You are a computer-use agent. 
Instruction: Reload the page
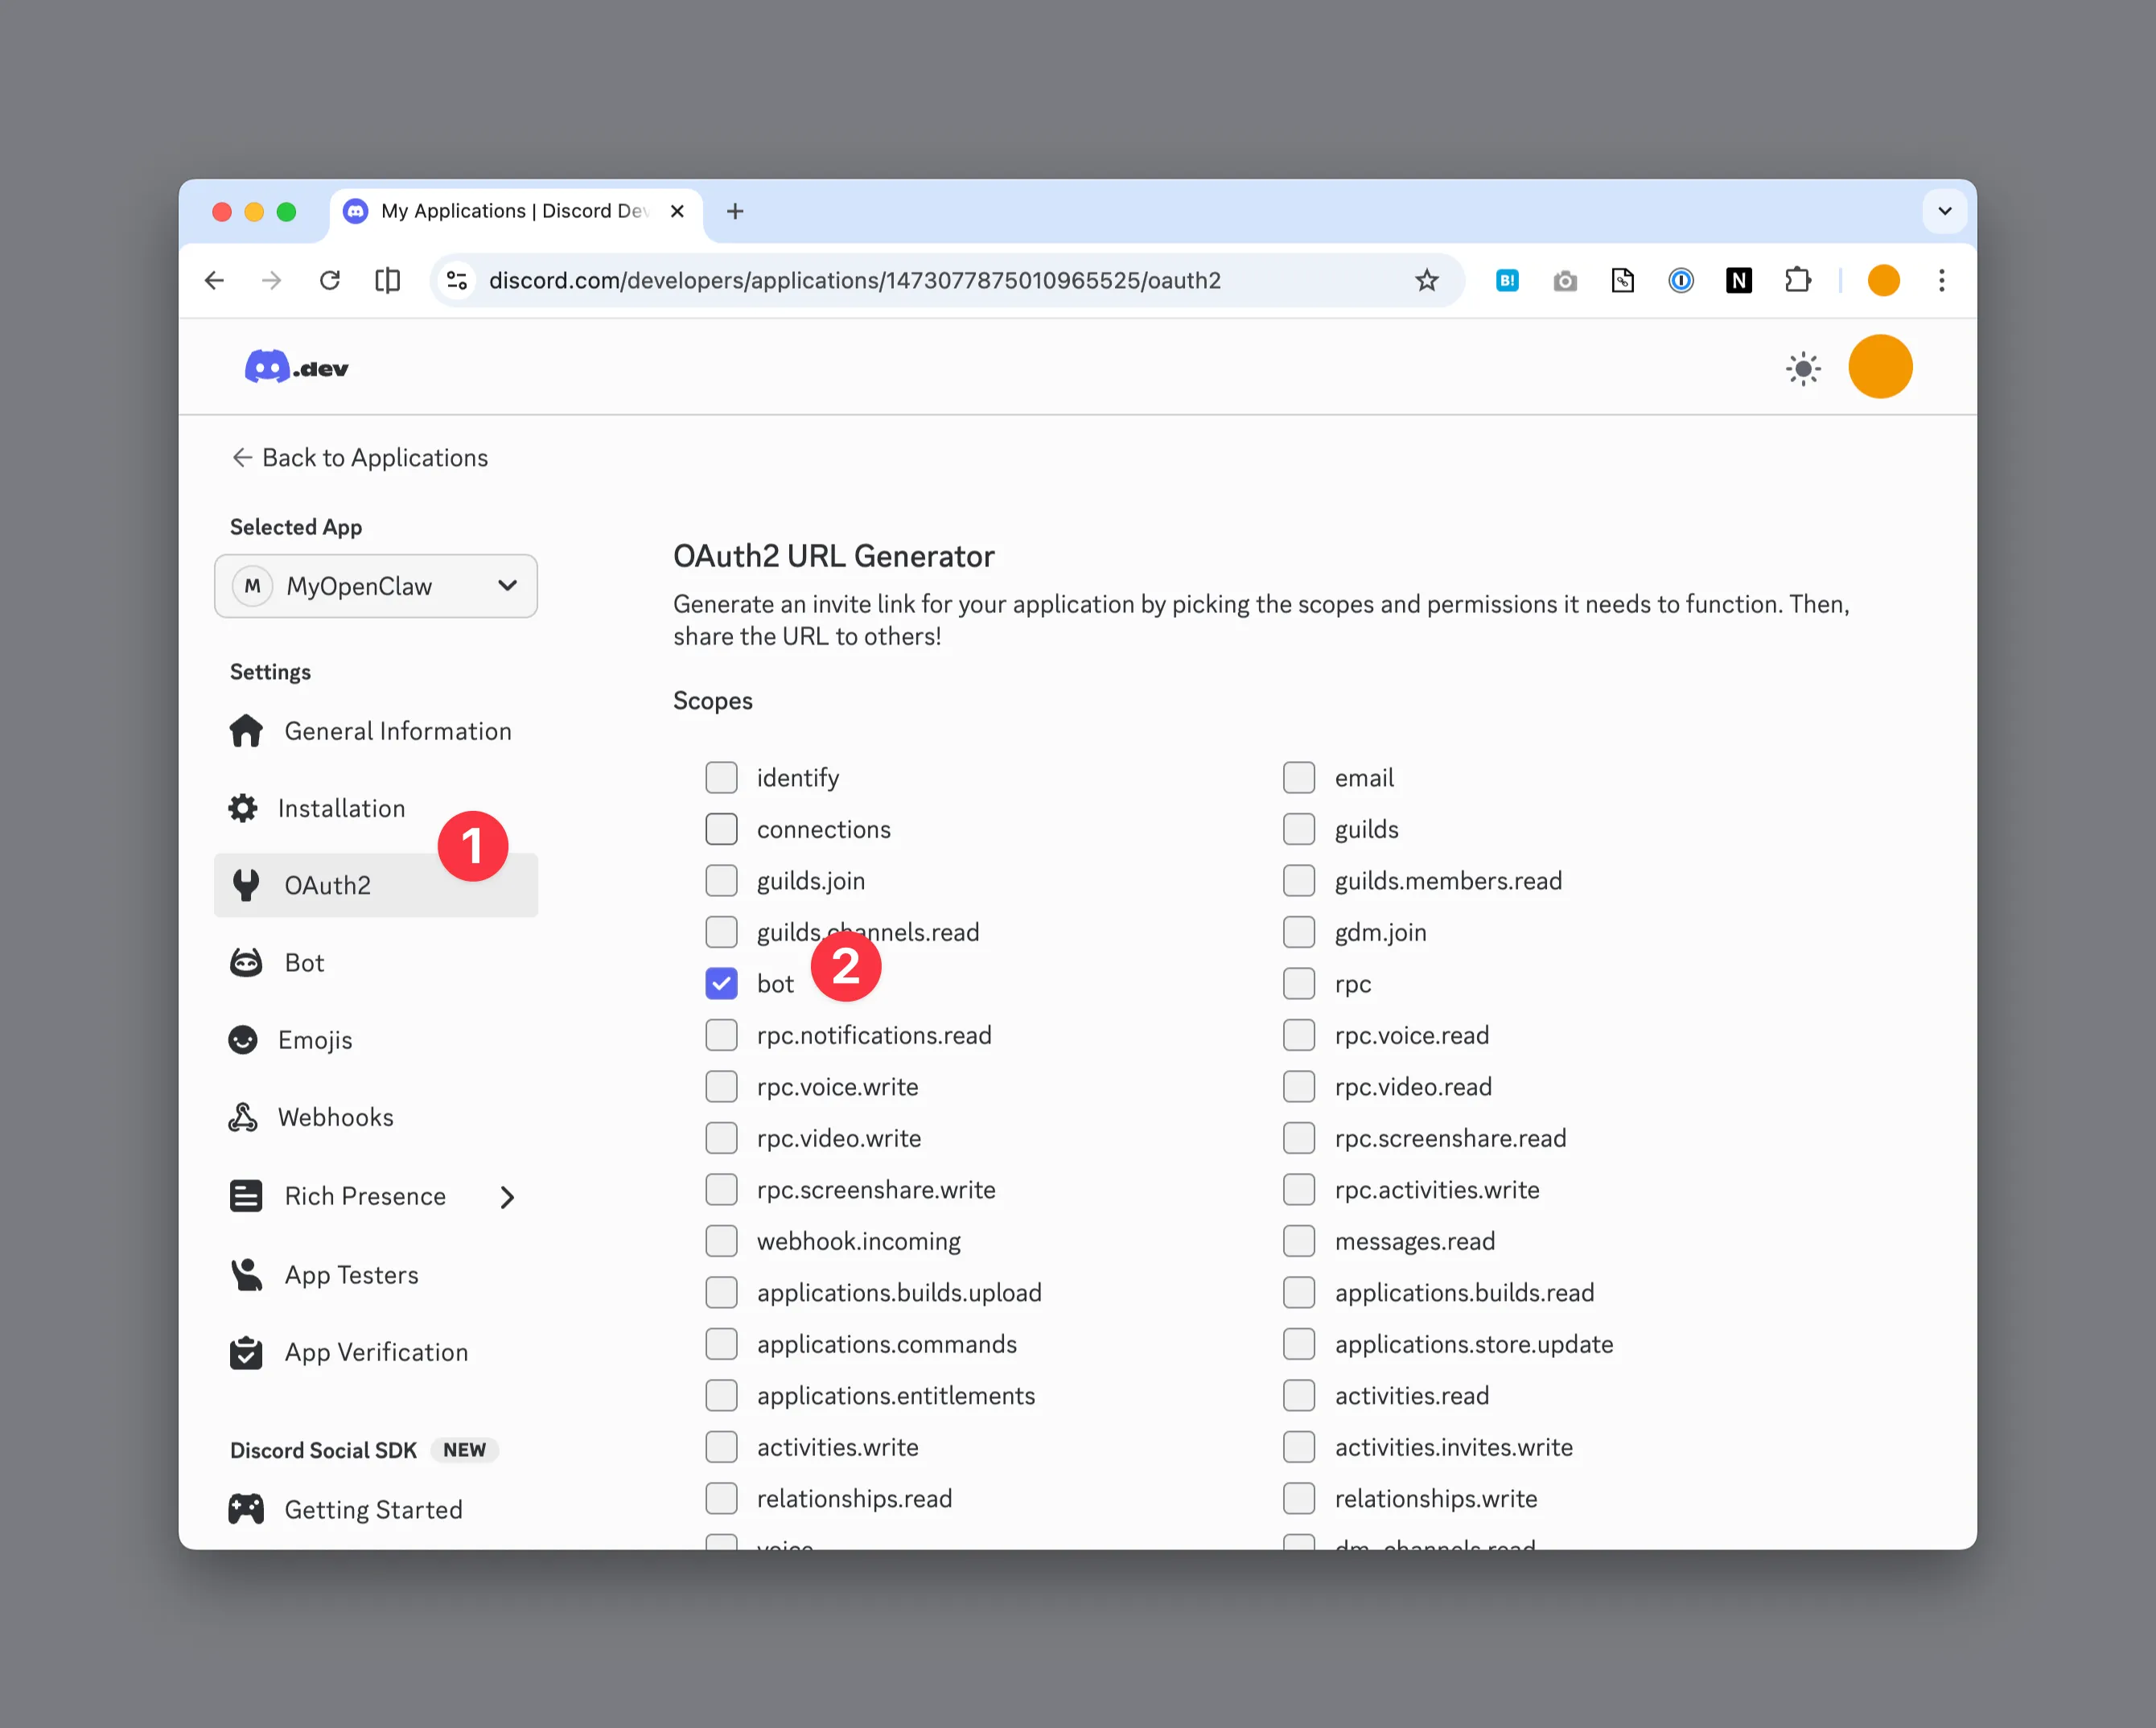click(x=330, y=281)
